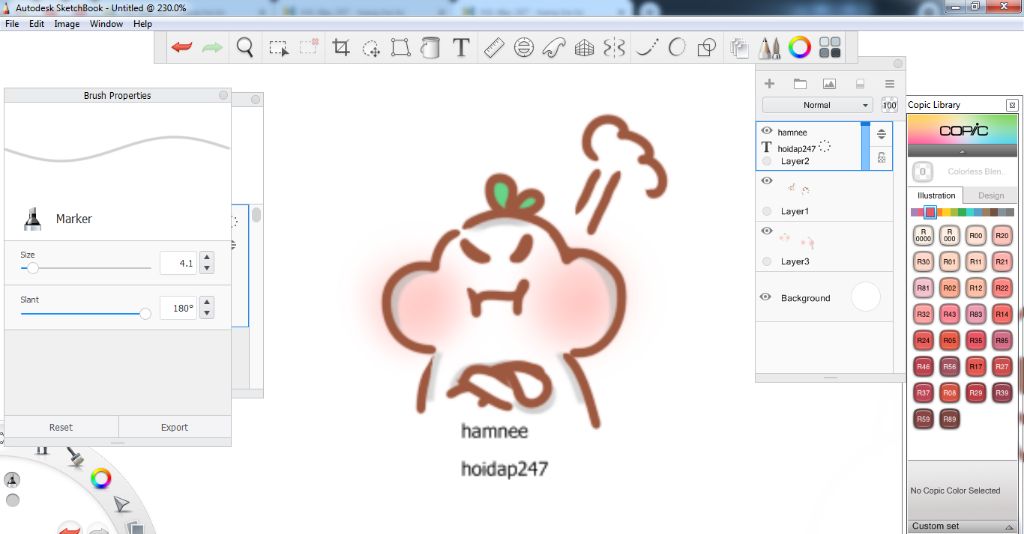The height and width of the screenshot is (534, 1024).
Task: Select the Predictive Stroke tool
Action: (x=677, y=47)
